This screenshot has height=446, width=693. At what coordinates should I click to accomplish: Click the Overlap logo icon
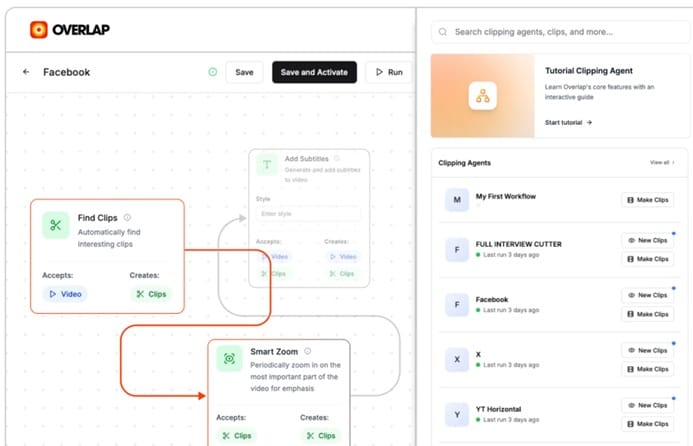pos(39,30)
